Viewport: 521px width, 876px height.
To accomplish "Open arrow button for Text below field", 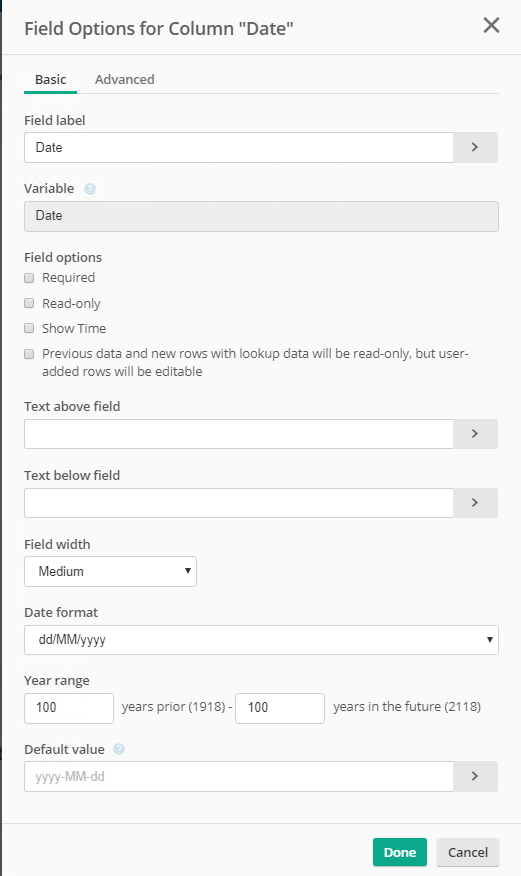I will 475,503.
